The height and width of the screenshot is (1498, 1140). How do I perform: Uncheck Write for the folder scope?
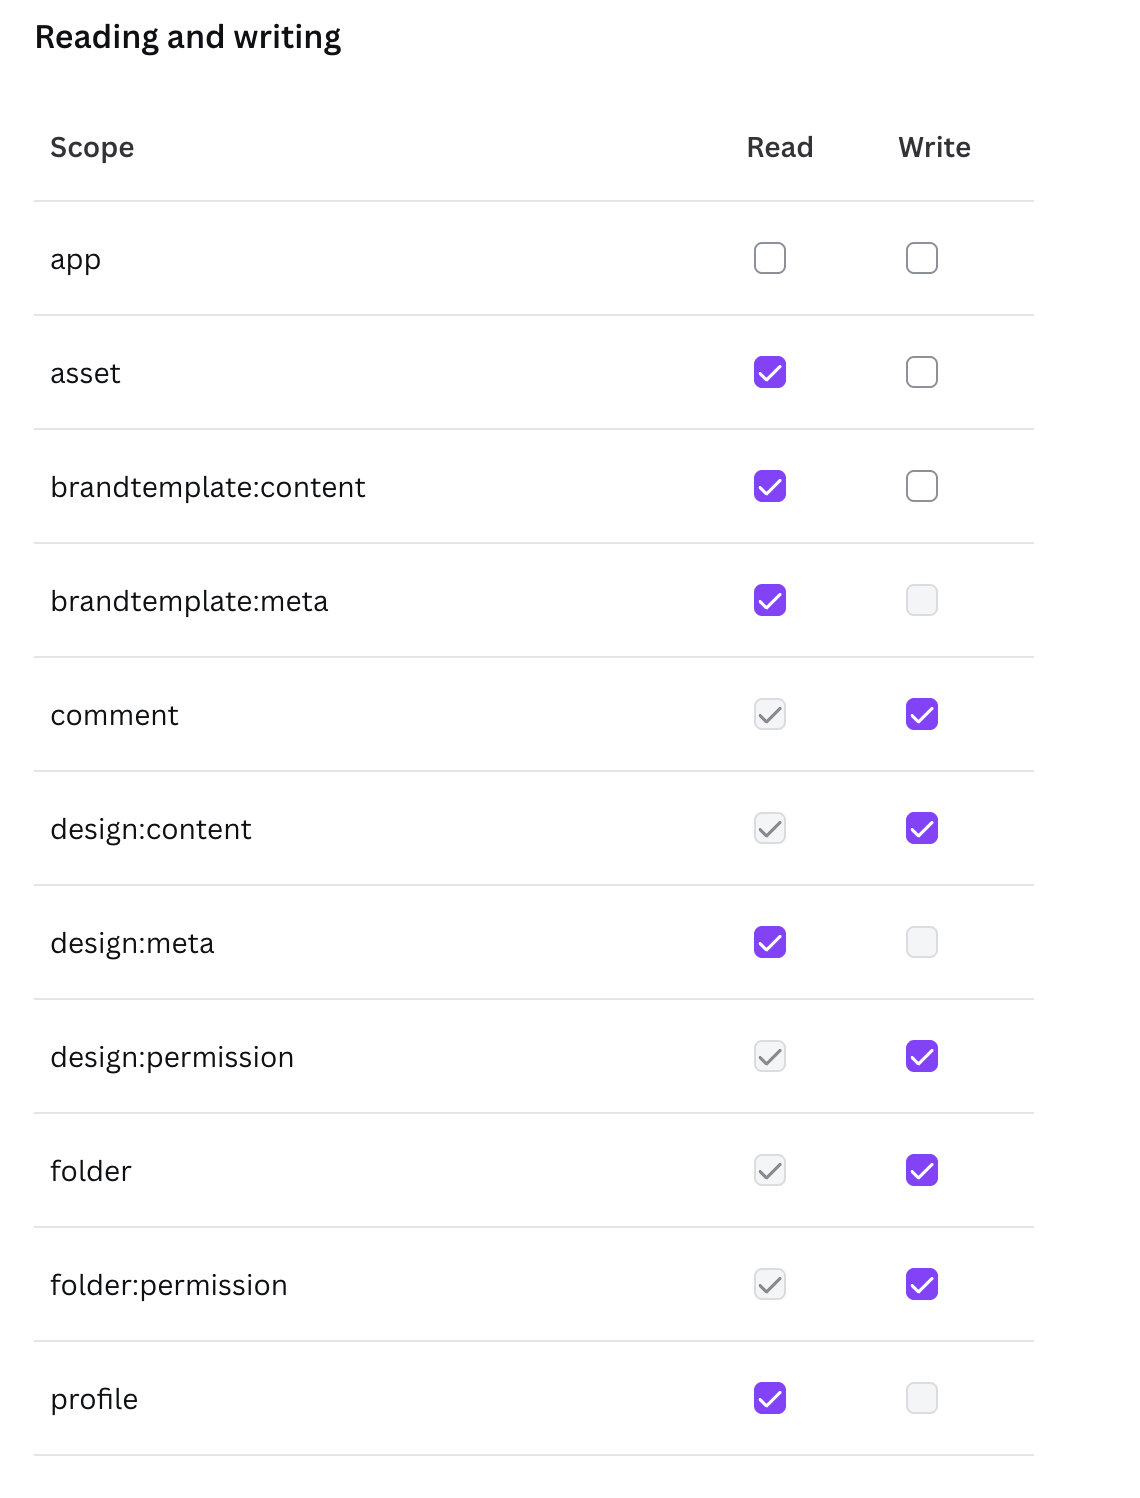coord(922,1170)
